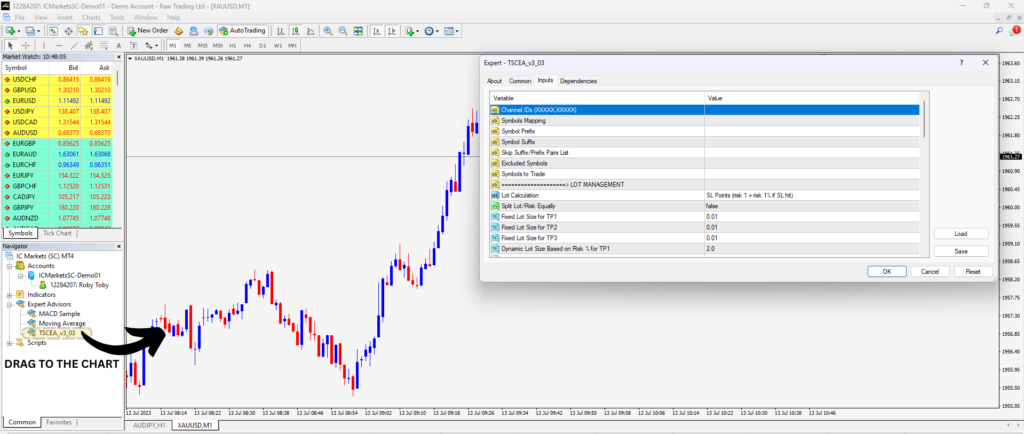The width and height of the screenshot is (1024, 434).
Task: Pick the trendline drawing tool
Action: pyautogui.click(x=74, y=46)
